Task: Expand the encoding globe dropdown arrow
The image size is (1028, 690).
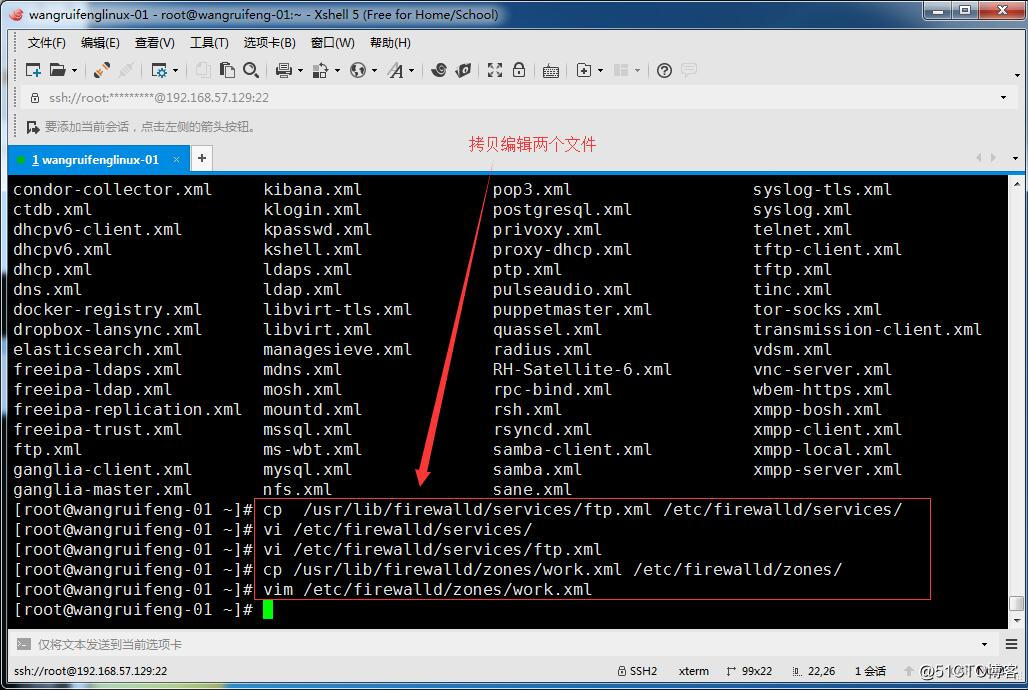Action: tap(374, 70)
